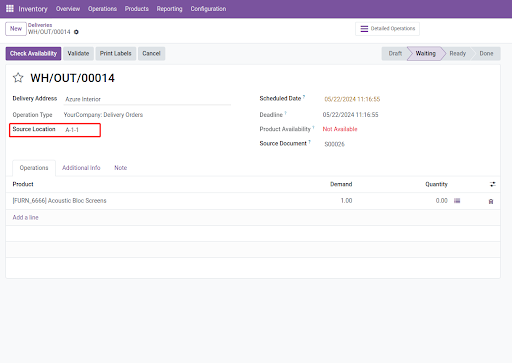This screenshot has height=363, width=512.
Task: Add a line to the operations
Action: 26,217
